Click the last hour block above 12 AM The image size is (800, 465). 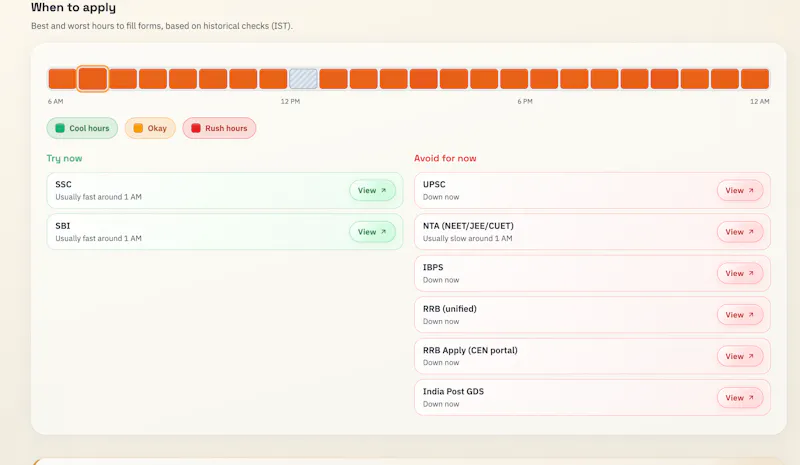pyautogui.click(x=755, y=79)
